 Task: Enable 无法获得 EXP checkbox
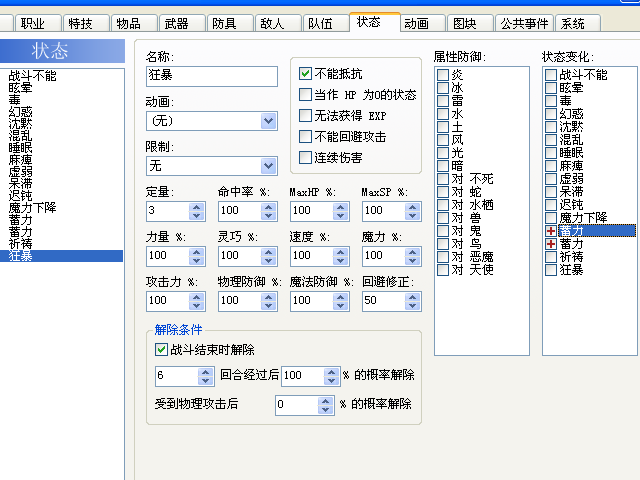tap(305, 116)
